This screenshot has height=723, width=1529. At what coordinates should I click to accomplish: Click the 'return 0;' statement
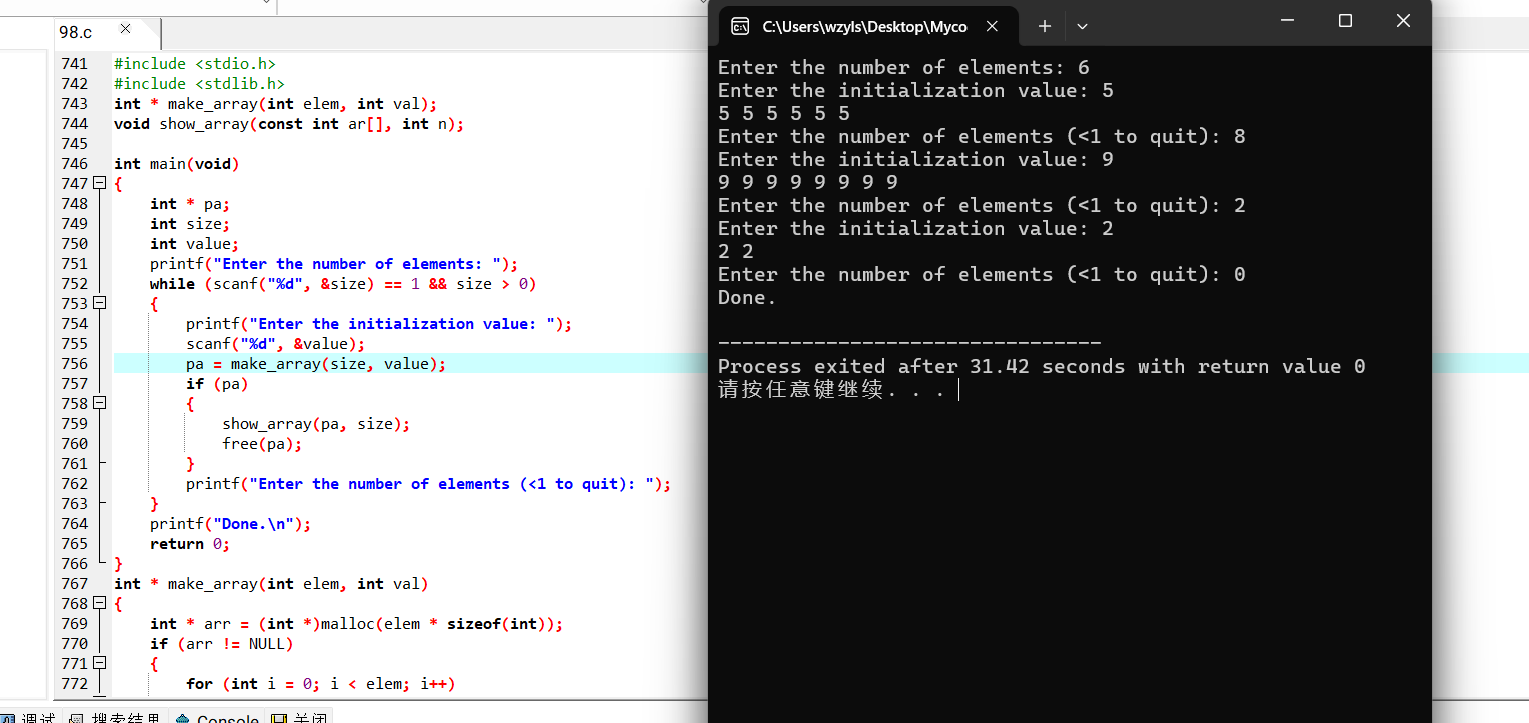[x=190, y=544]
